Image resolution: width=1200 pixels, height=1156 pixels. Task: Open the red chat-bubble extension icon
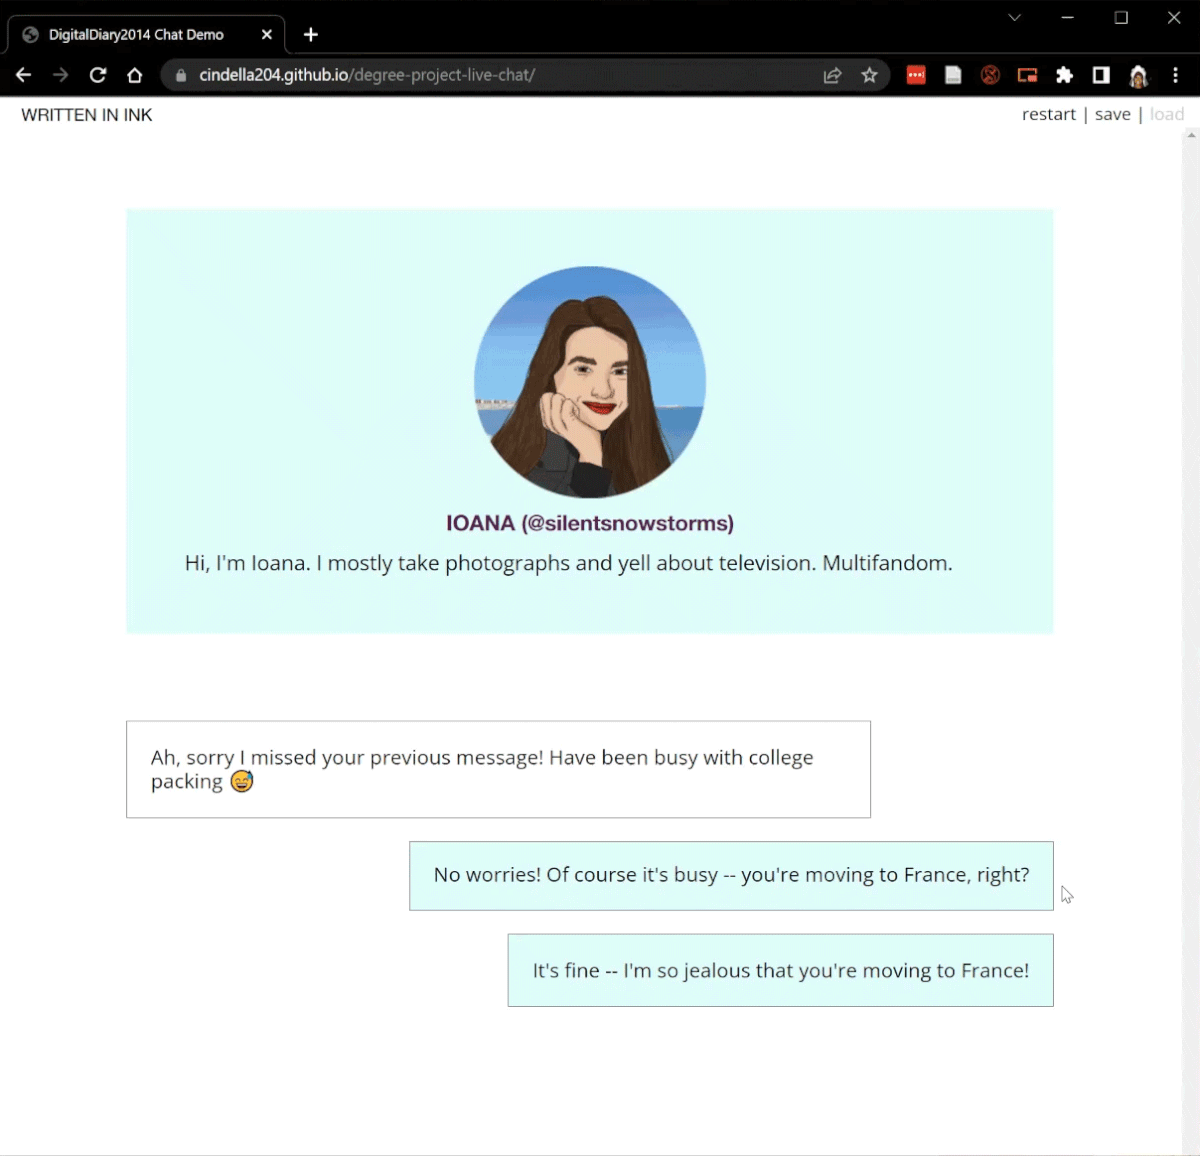(x=916, y=75)
